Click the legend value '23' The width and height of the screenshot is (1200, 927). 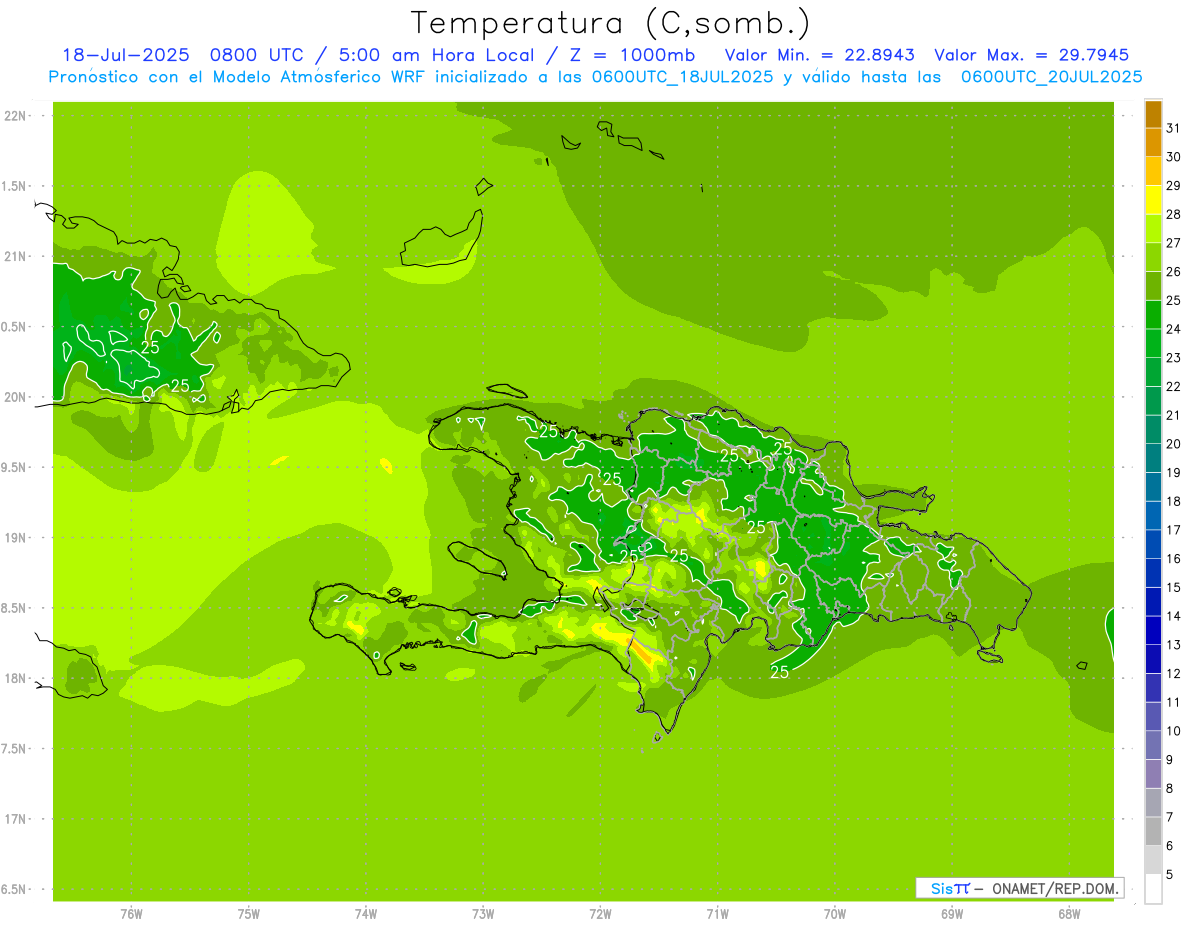(1174, 358)
